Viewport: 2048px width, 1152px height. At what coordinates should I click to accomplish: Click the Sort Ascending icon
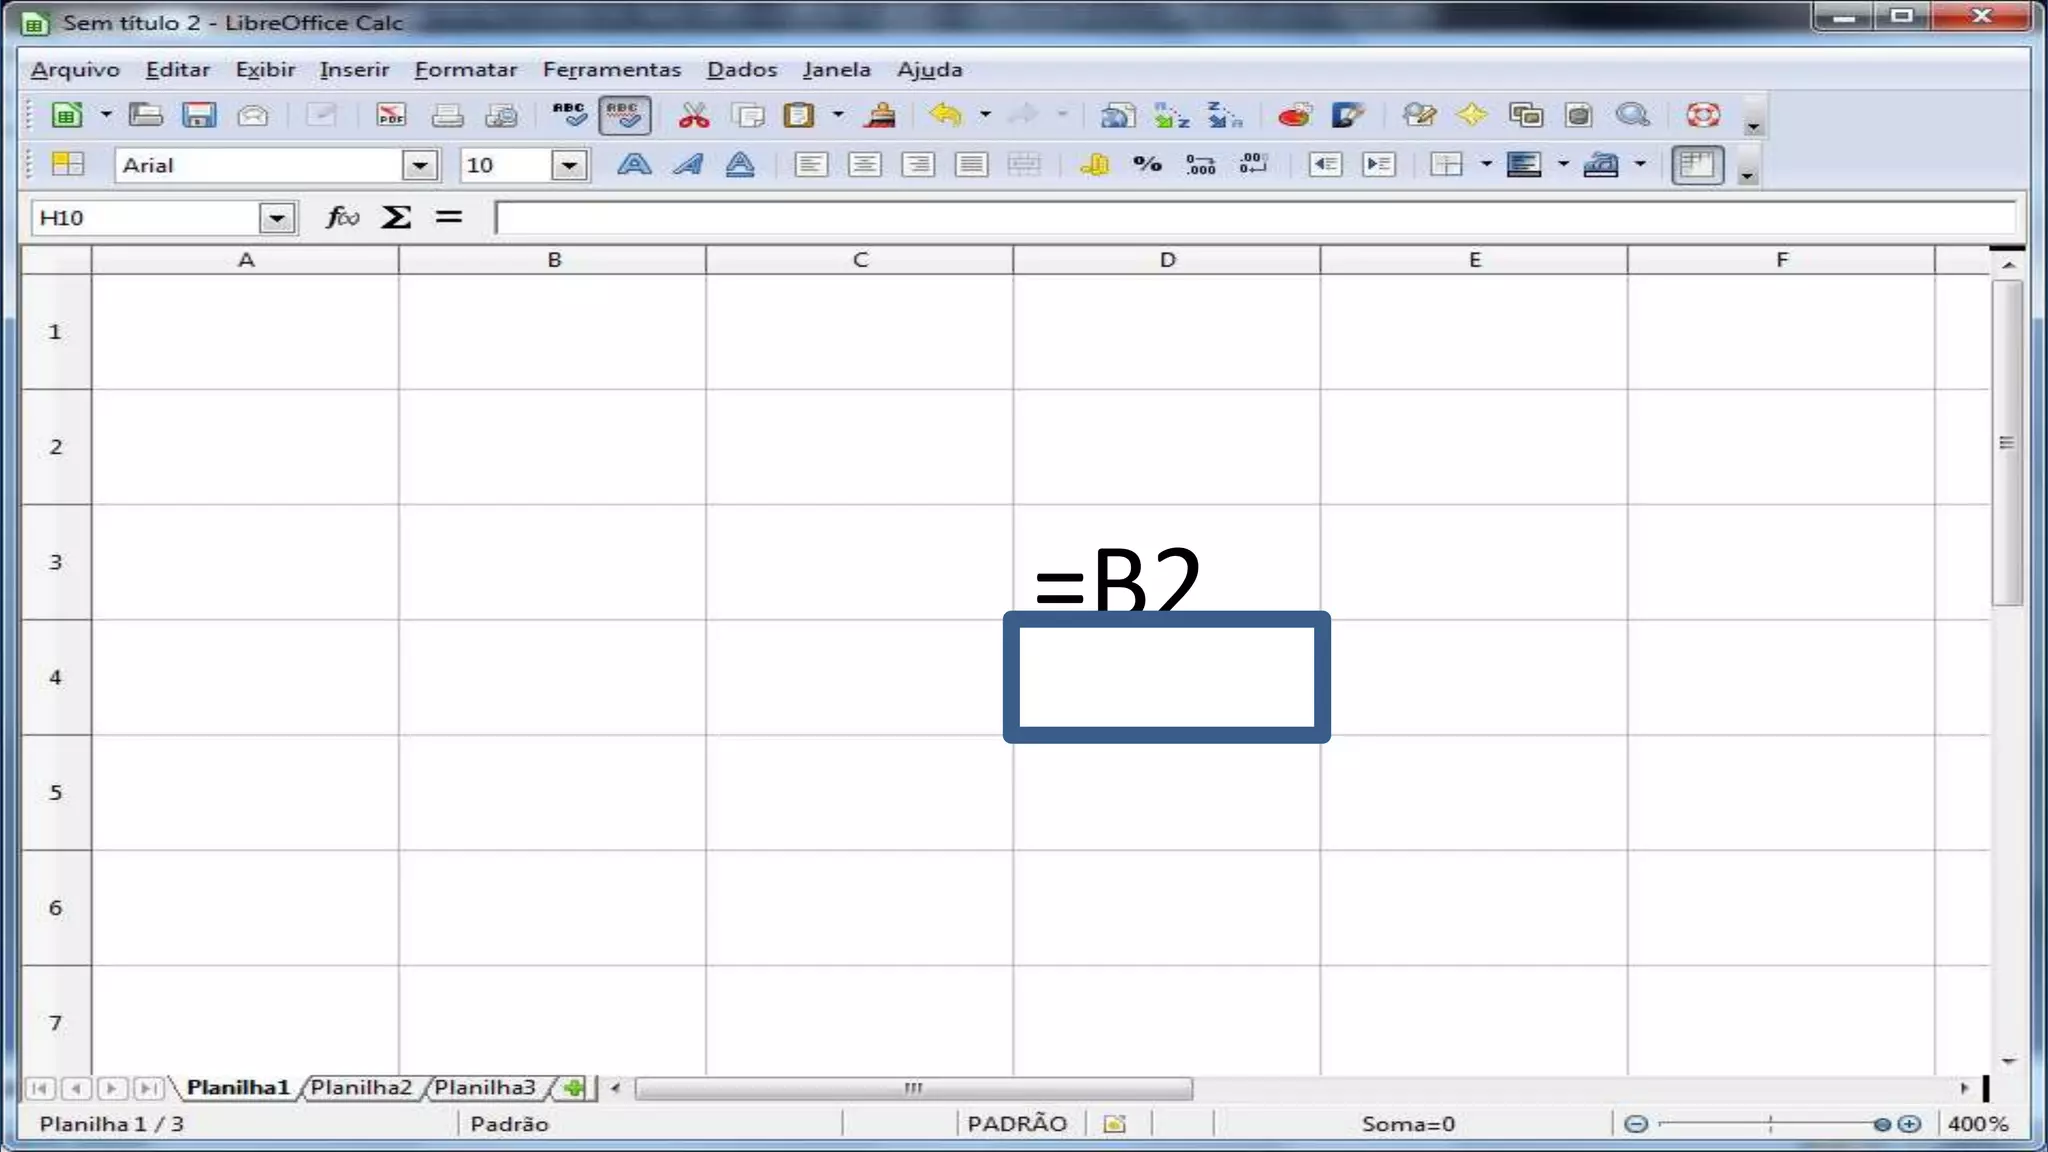(x=1171, y=115)
